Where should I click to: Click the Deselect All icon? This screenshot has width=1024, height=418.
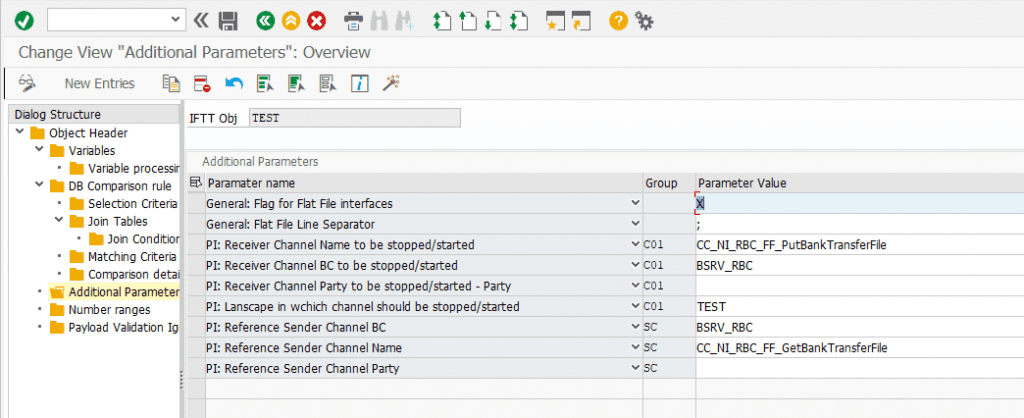[328, 83]
